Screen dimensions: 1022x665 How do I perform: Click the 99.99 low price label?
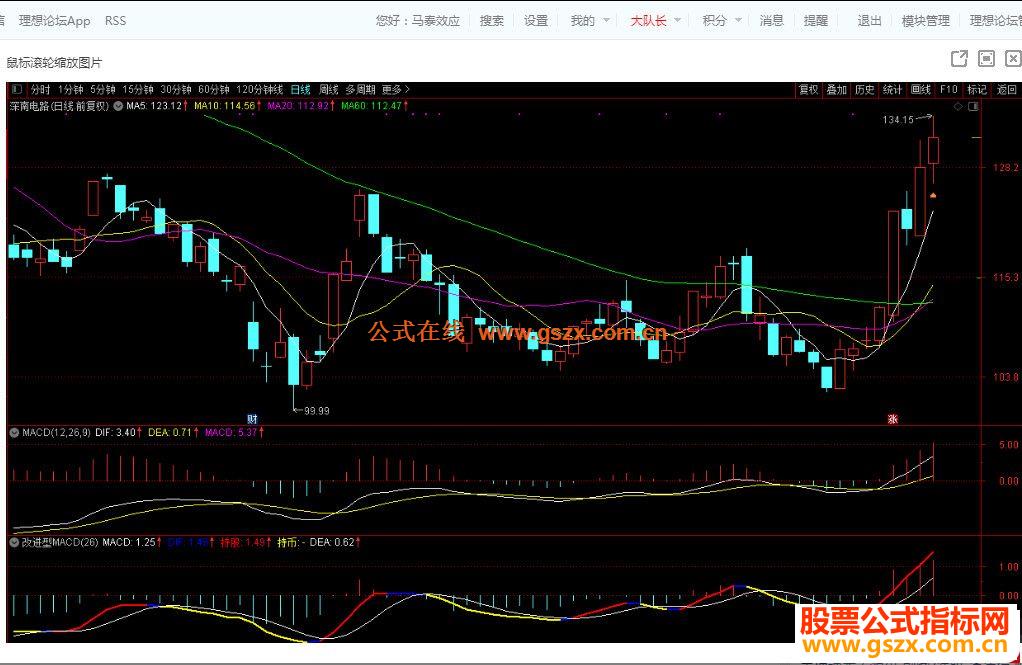pyautogui.click(x=317, y=411)
